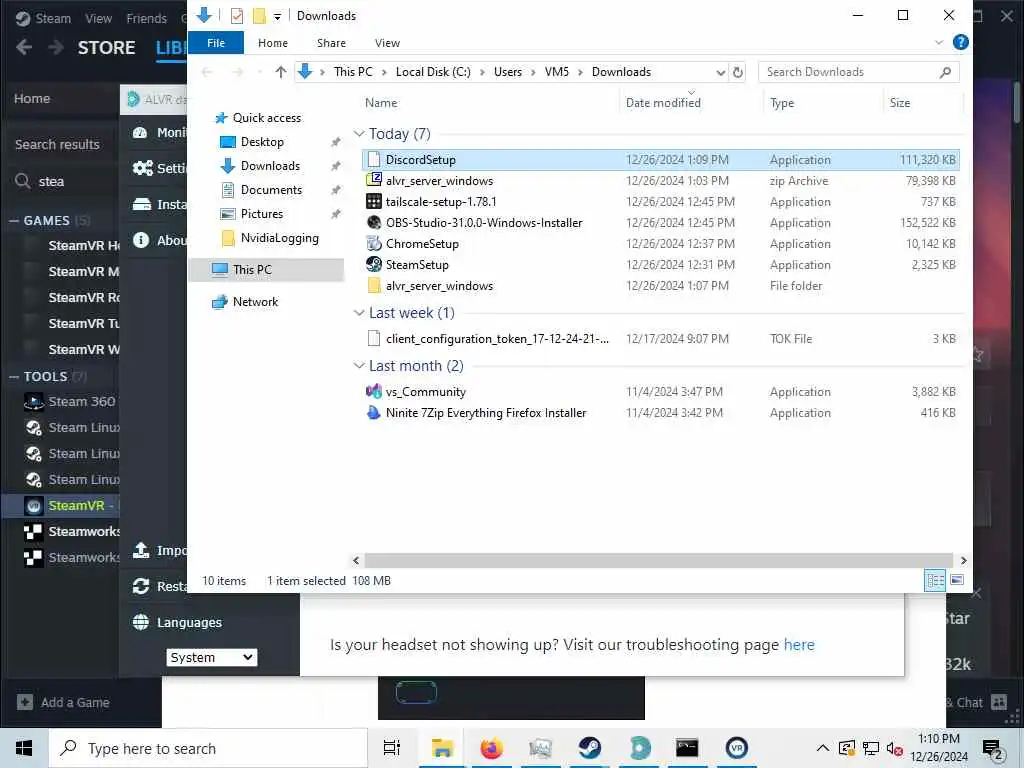Open the Friends menu in Steam window

click(146, 18)
